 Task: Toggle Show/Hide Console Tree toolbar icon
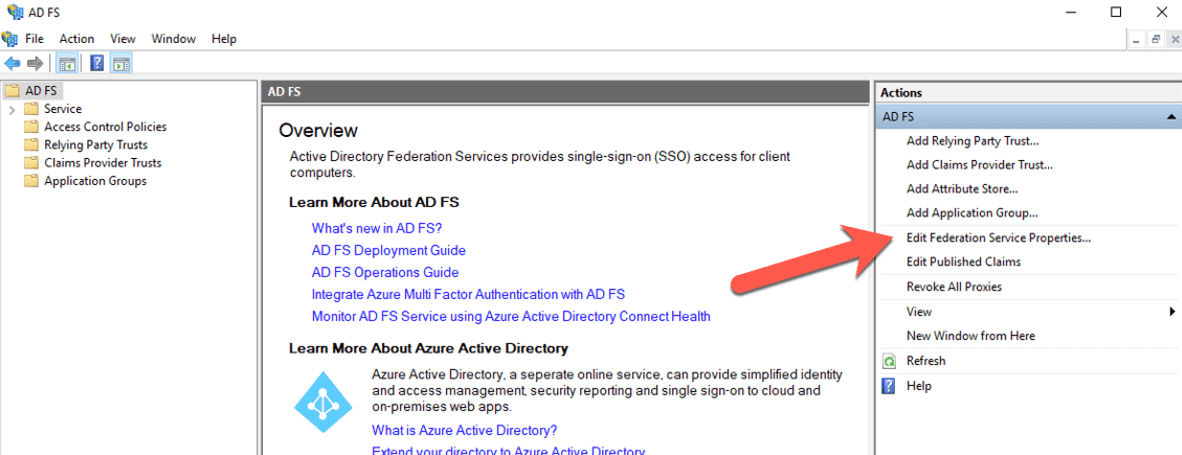(x=67, y=63)
